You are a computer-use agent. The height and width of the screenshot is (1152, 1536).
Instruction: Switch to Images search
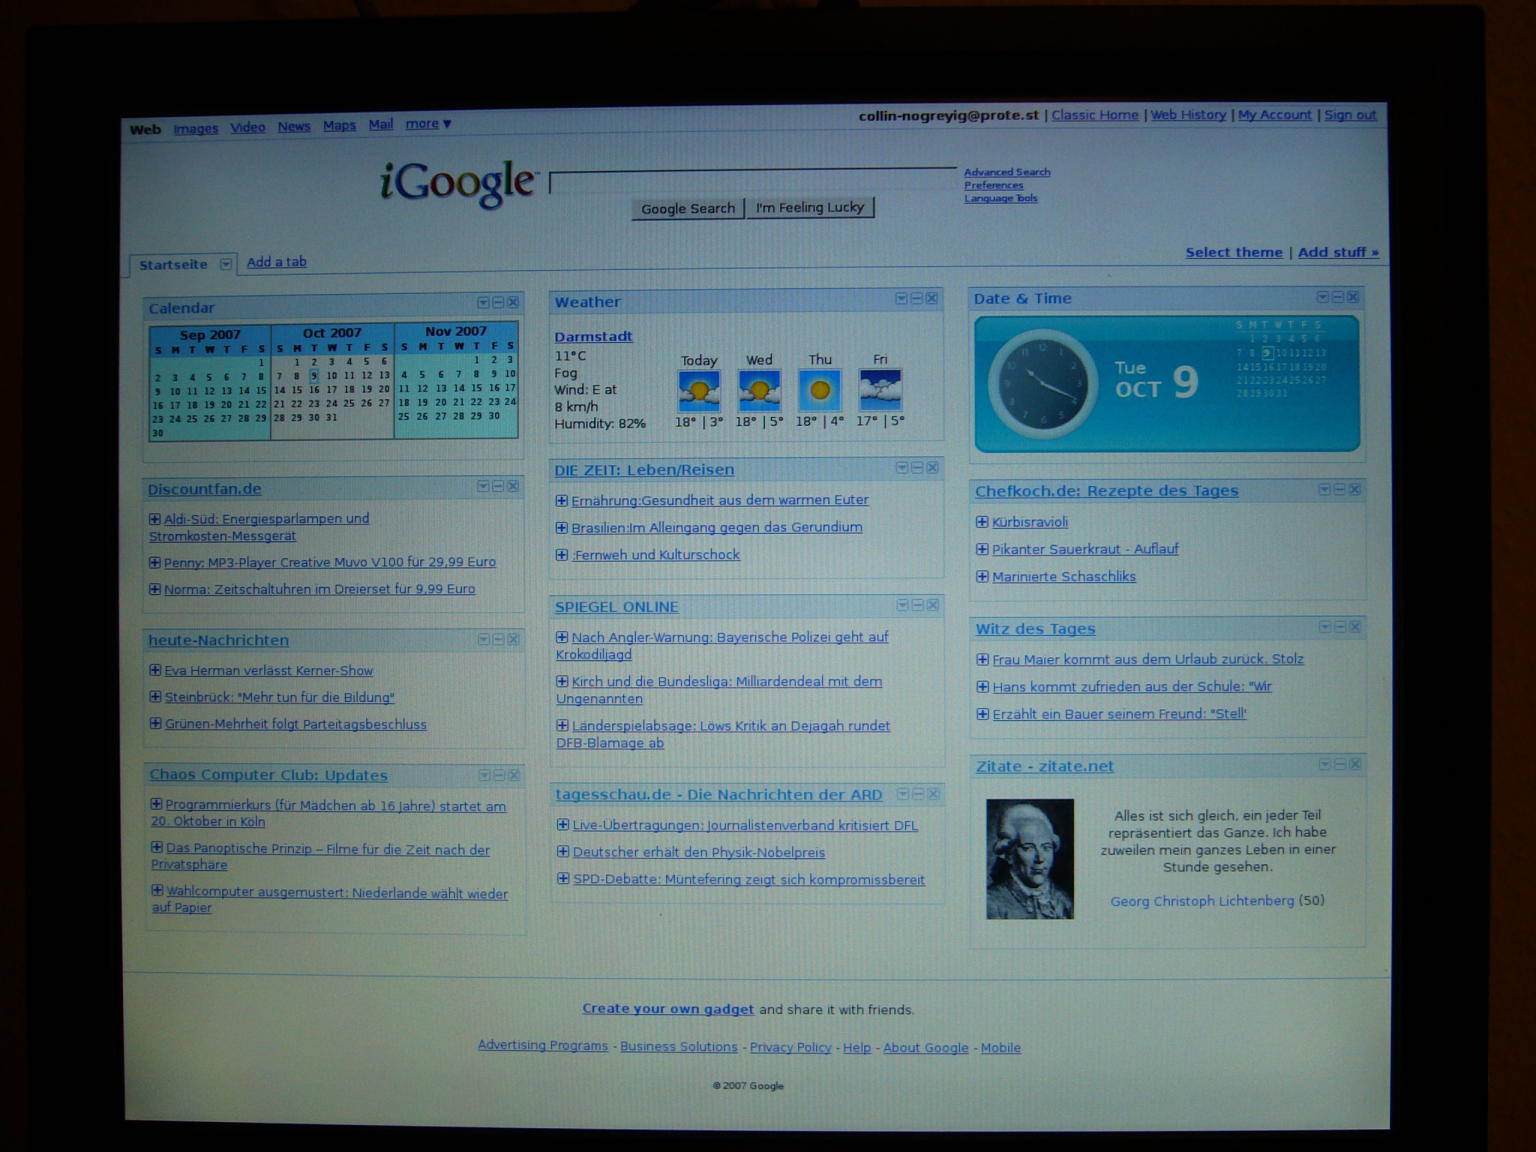(x=195, y=128)
